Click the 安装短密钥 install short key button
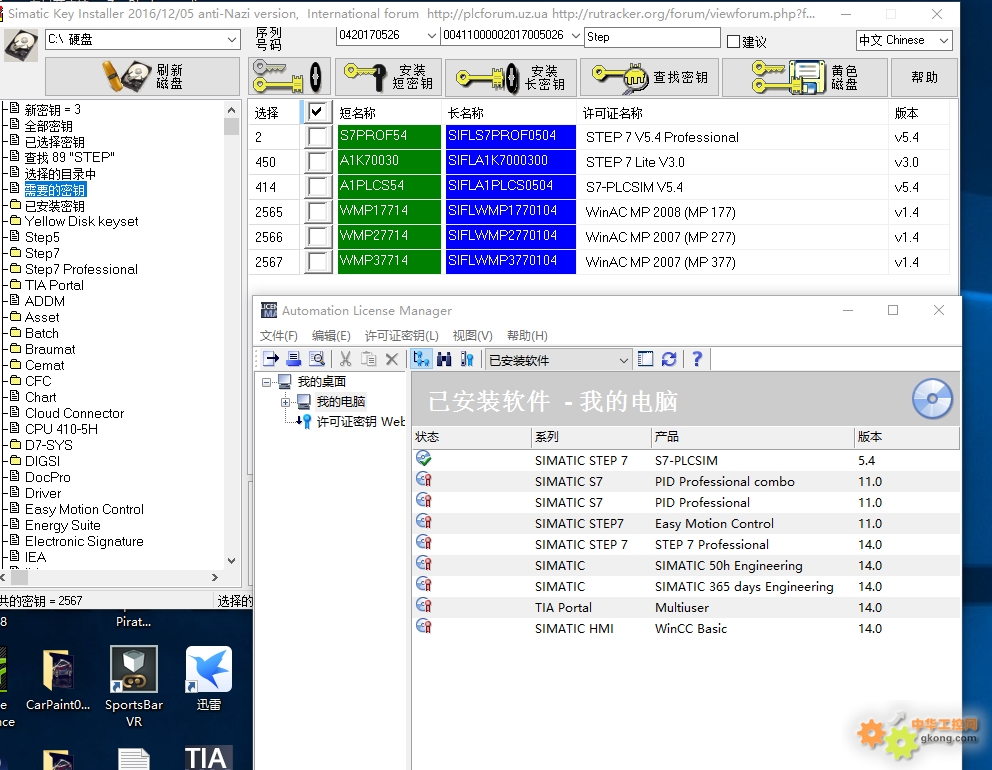992x770 pixels. [388, 77]
